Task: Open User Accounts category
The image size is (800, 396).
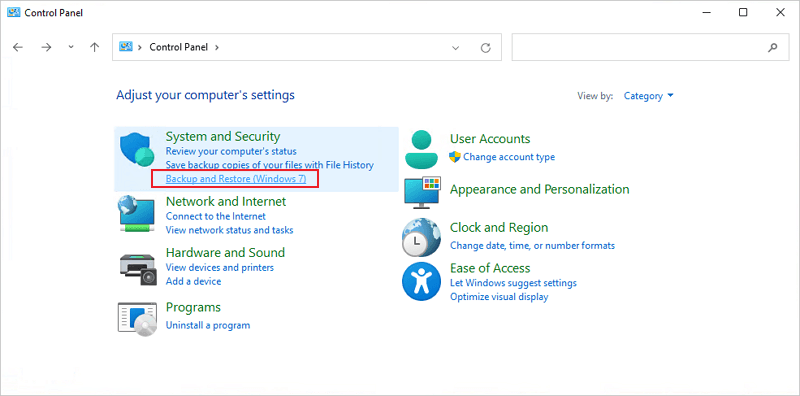Action: click(x=490, y=139)
